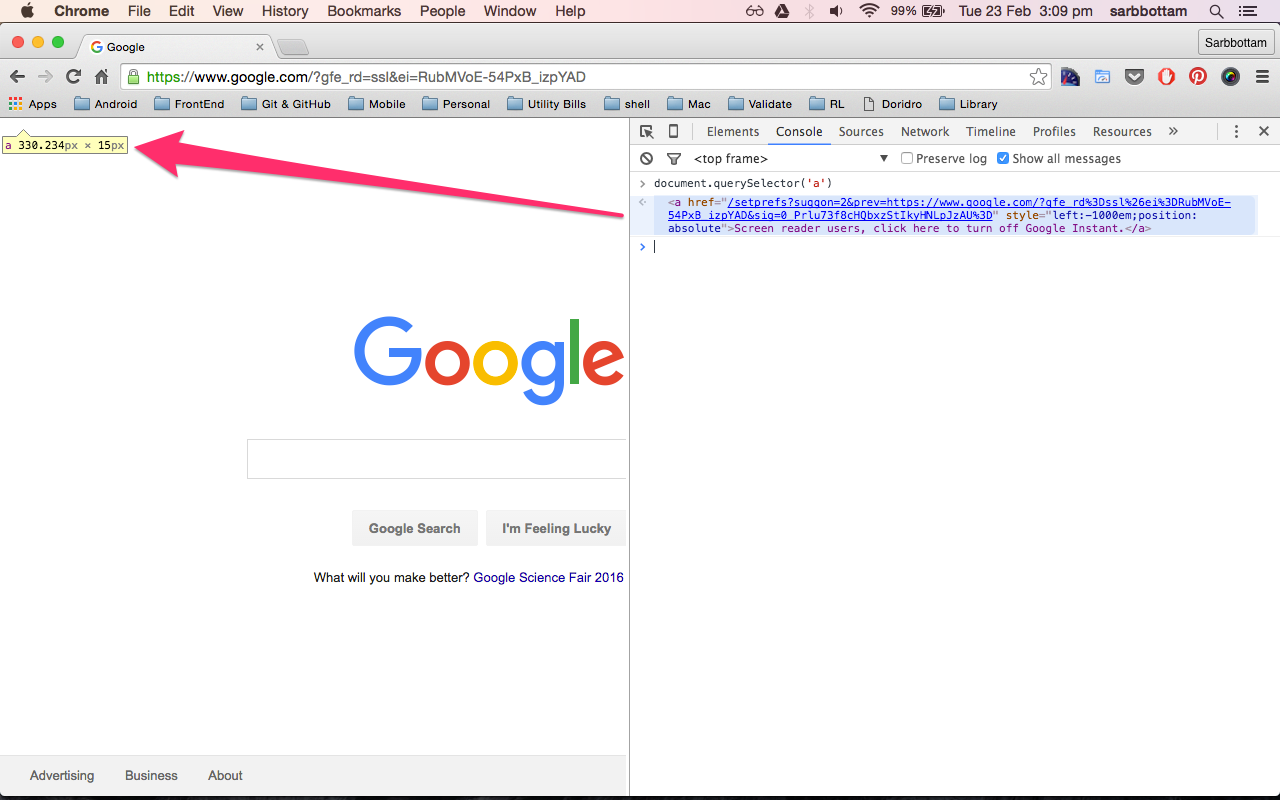Open the Library bookmarks folder
Screen dimensions: 1280x800
click(968, 104)
